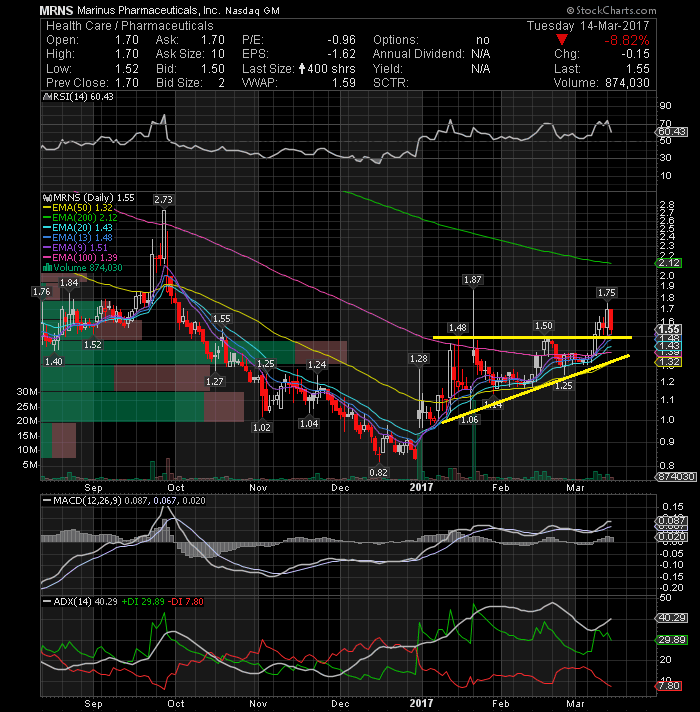Viewport: 700px width, 712px height.
Task: Click the 1.27 October low price label
Action: point(215,381)
